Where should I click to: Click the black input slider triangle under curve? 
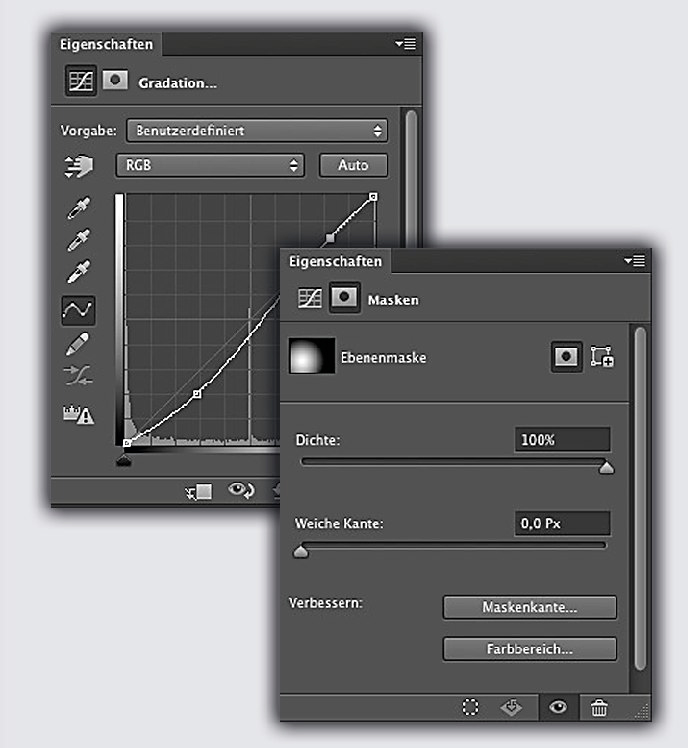coord(124,460)
